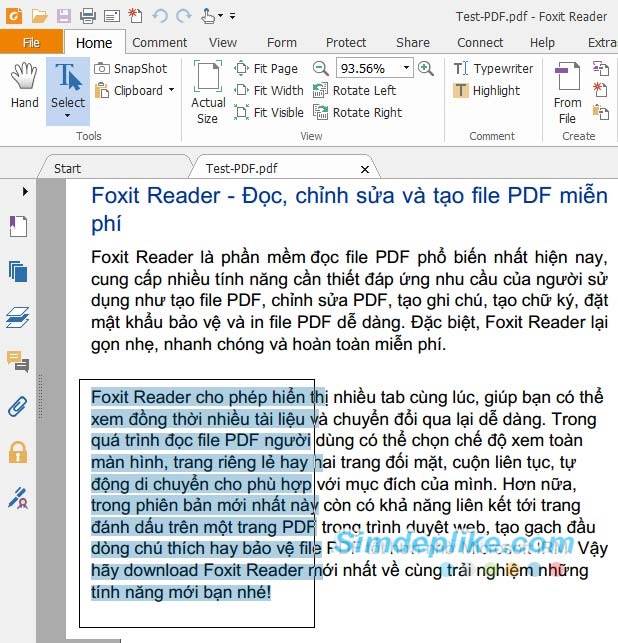Viewport: 618px width, 643px height.
Task: Open the Security lock panel
Action: (x=18, y=452)
